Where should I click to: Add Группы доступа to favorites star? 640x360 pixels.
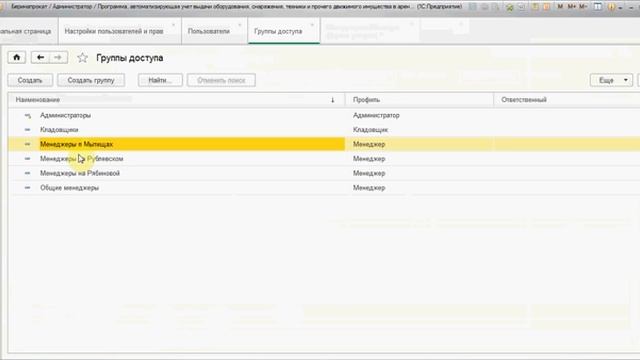pos(82,58)
